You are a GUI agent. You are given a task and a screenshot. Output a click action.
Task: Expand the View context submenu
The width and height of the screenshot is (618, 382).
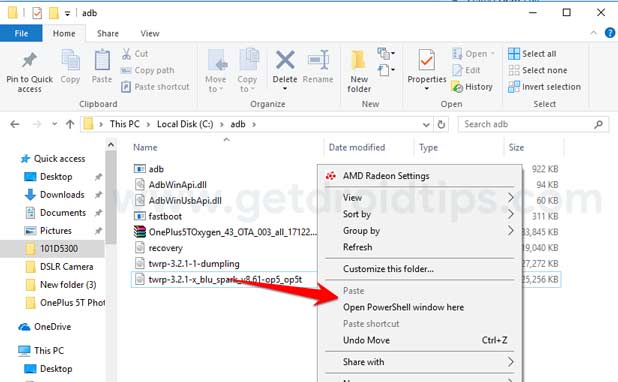[420, 198]
